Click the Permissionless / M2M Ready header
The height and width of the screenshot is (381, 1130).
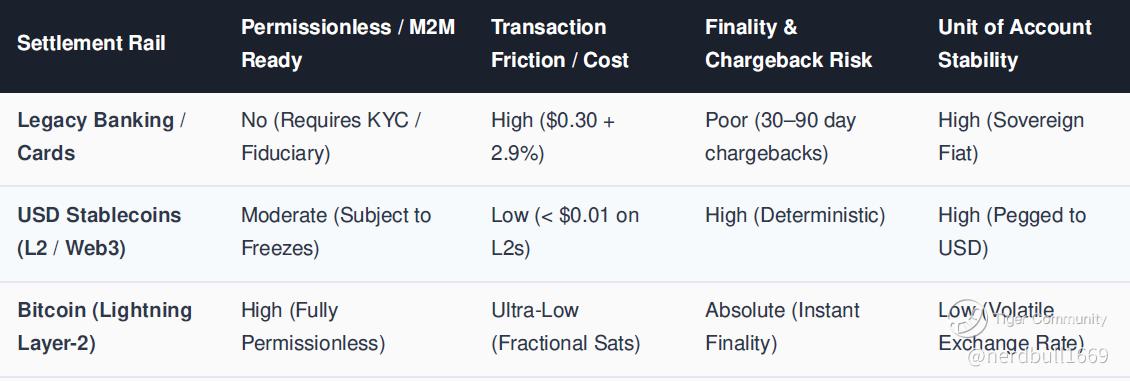point(348,43)
